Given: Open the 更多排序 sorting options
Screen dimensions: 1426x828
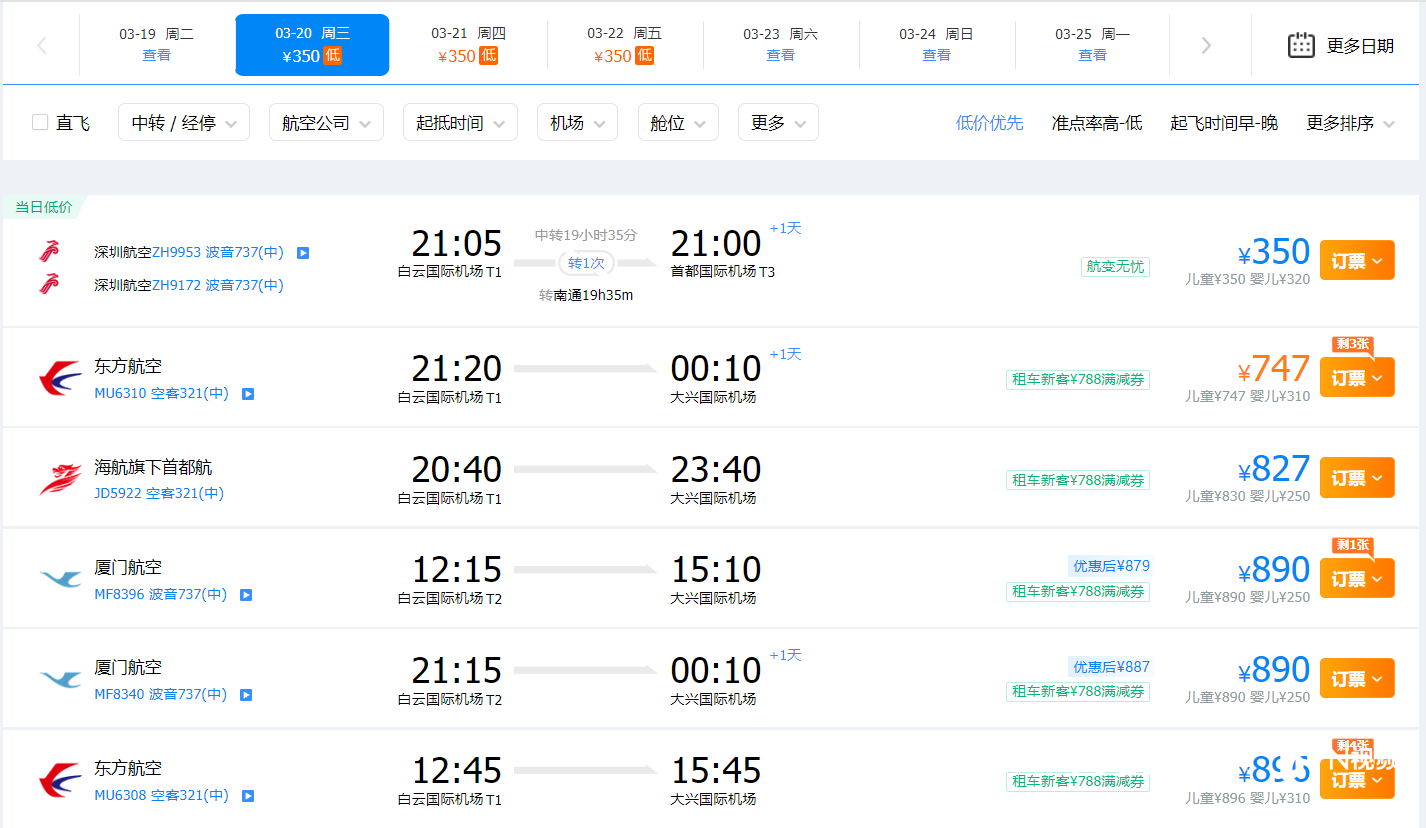Looking at the screenshot, I should point(1348,123).
